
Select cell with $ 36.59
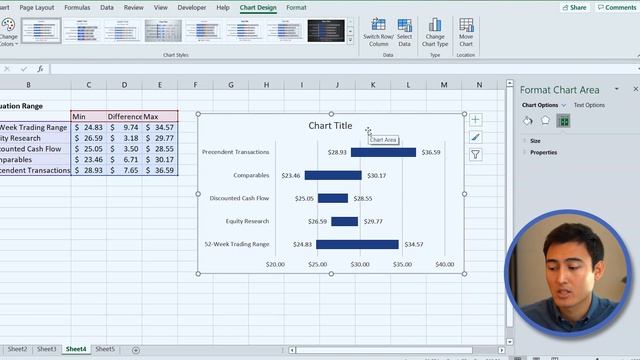pyautogui.click(x=160, y=170)
